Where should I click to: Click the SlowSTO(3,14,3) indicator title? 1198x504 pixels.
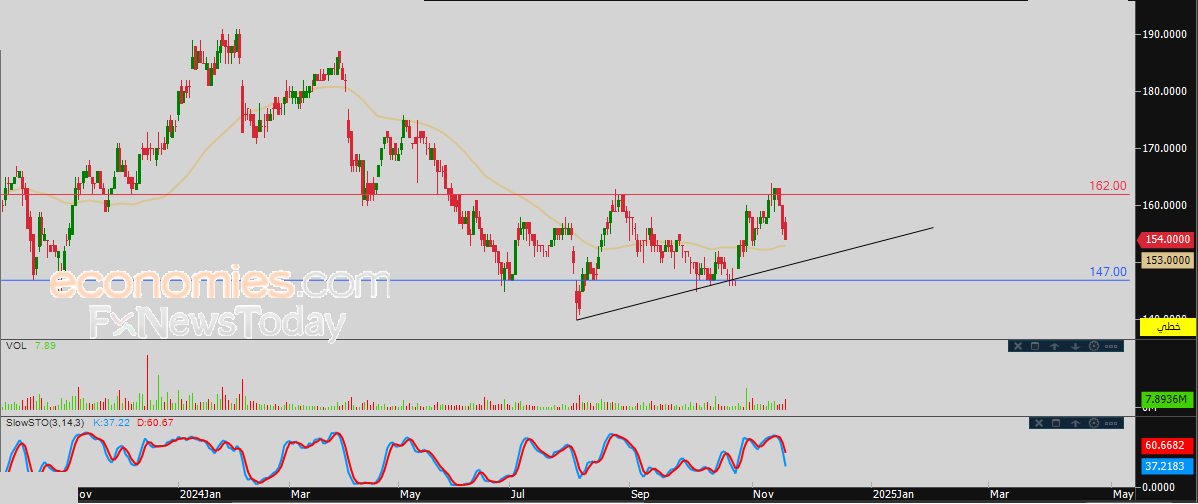pyautogui.click(x=46, y=422)
